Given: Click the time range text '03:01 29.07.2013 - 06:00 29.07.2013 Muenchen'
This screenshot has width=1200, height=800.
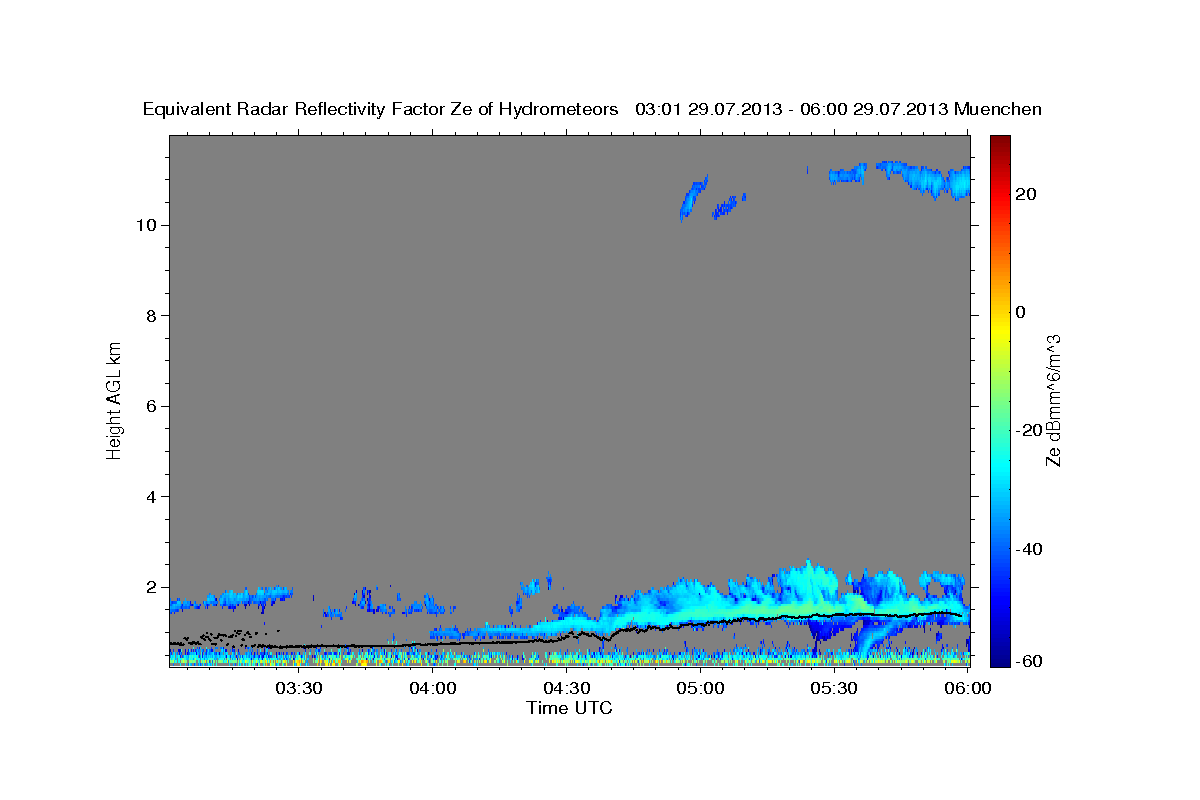Looking at the screenshot, I should (839, 109).
